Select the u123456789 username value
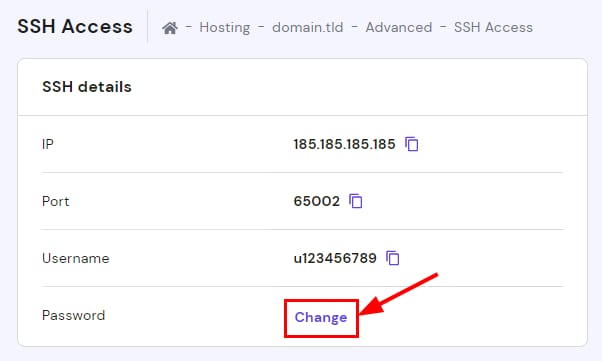 tap(335, 258)
